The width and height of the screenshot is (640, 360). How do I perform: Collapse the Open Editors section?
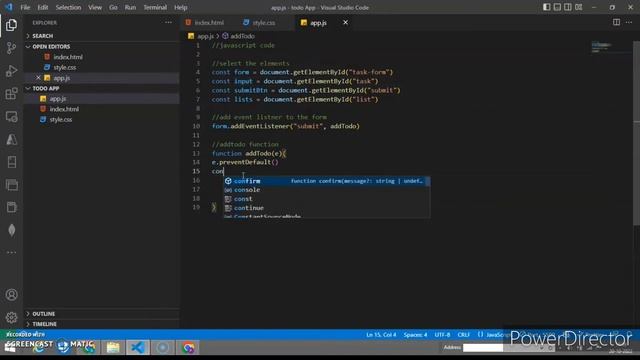(102, 47)
